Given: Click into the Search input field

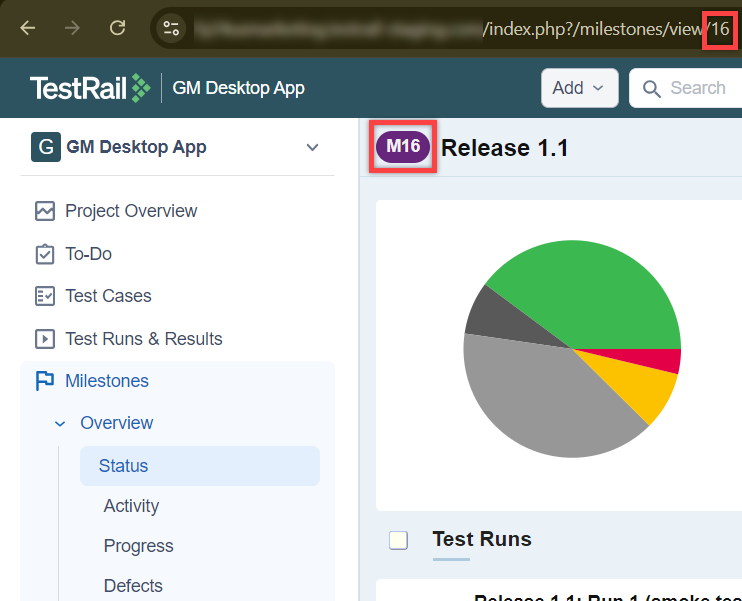Looking at the screenshot, I should [x=700, y=88].
